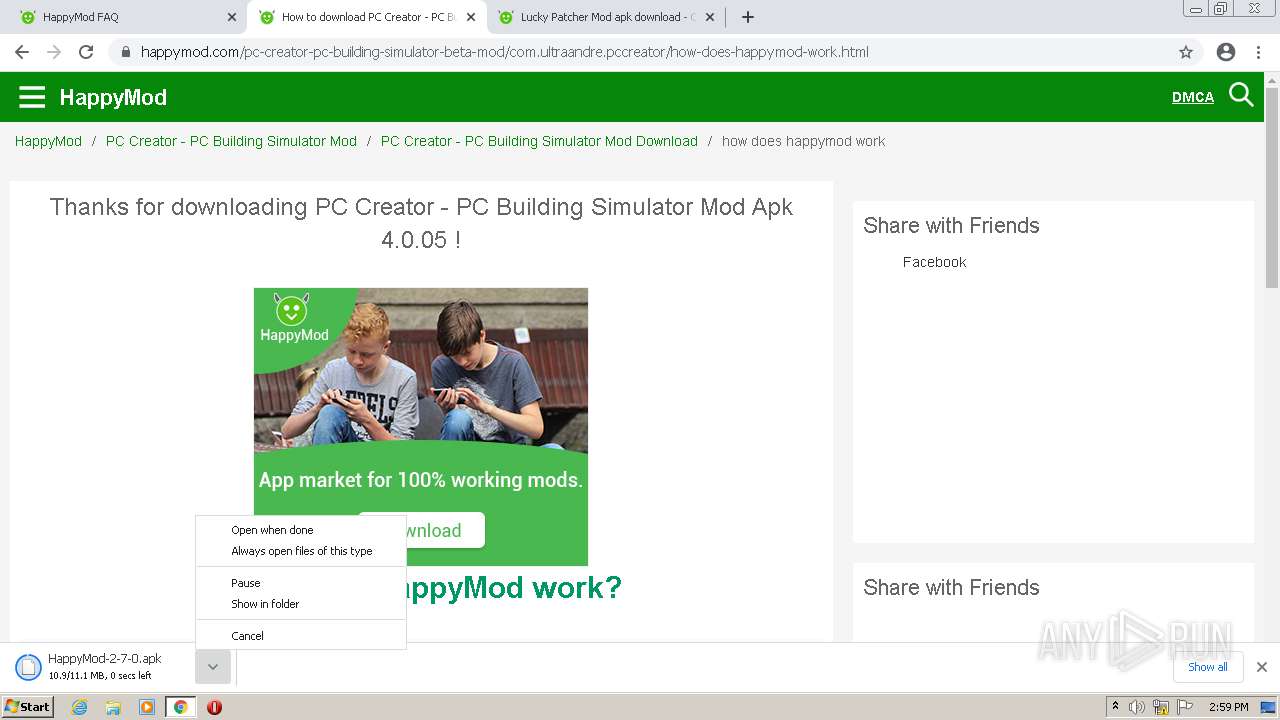The image size is (1280, 720).
Task: Open the media player taskbar icon
Action: 147,707
